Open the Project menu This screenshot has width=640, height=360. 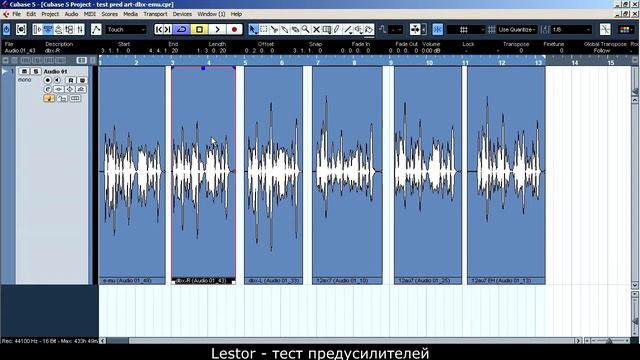click(50, 14)
